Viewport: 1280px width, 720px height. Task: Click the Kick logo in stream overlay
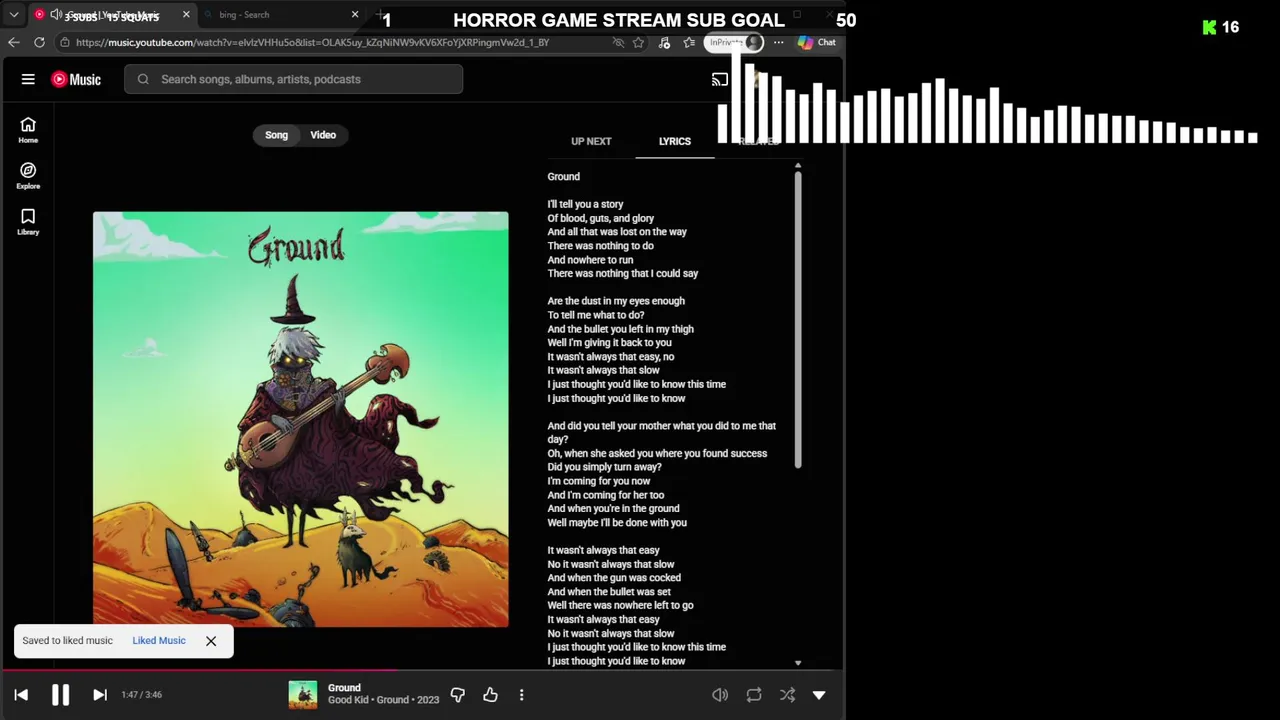(x=1209, y=27)
